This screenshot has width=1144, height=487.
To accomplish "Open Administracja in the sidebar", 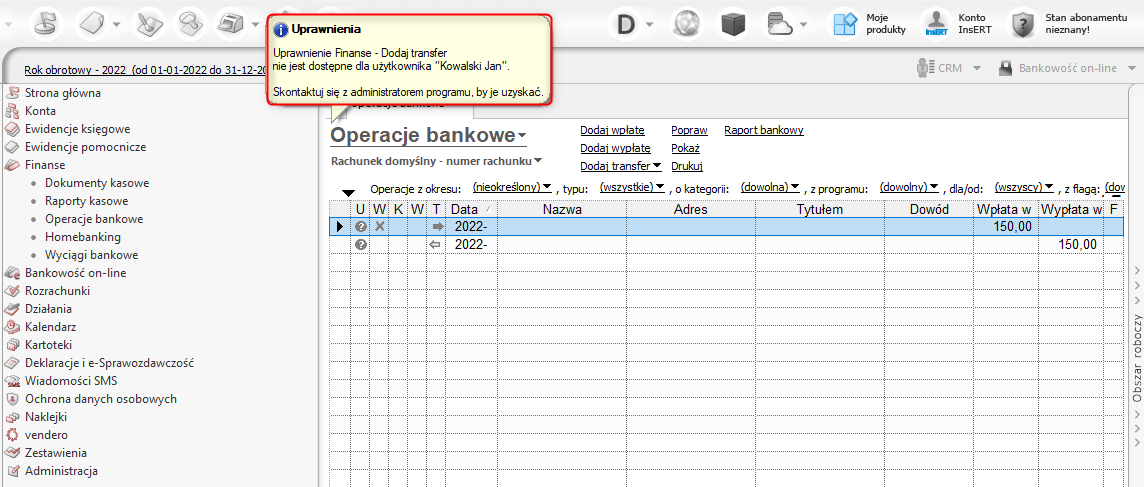I will (x=61, y=471).
